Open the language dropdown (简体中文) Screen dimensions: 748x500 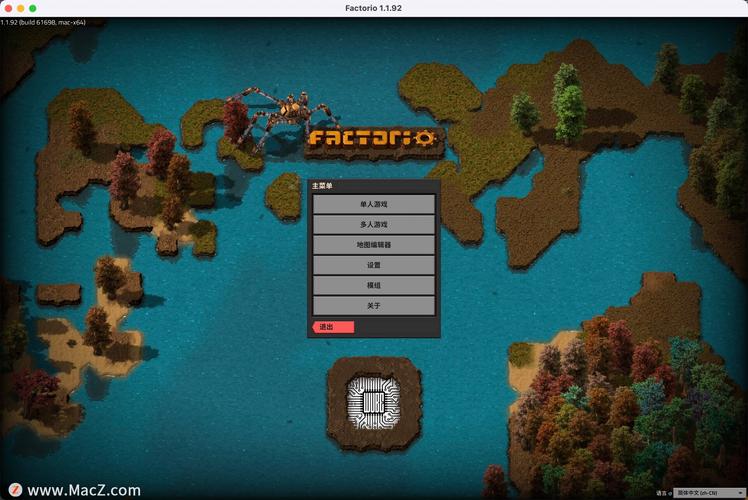pos(710,493)
